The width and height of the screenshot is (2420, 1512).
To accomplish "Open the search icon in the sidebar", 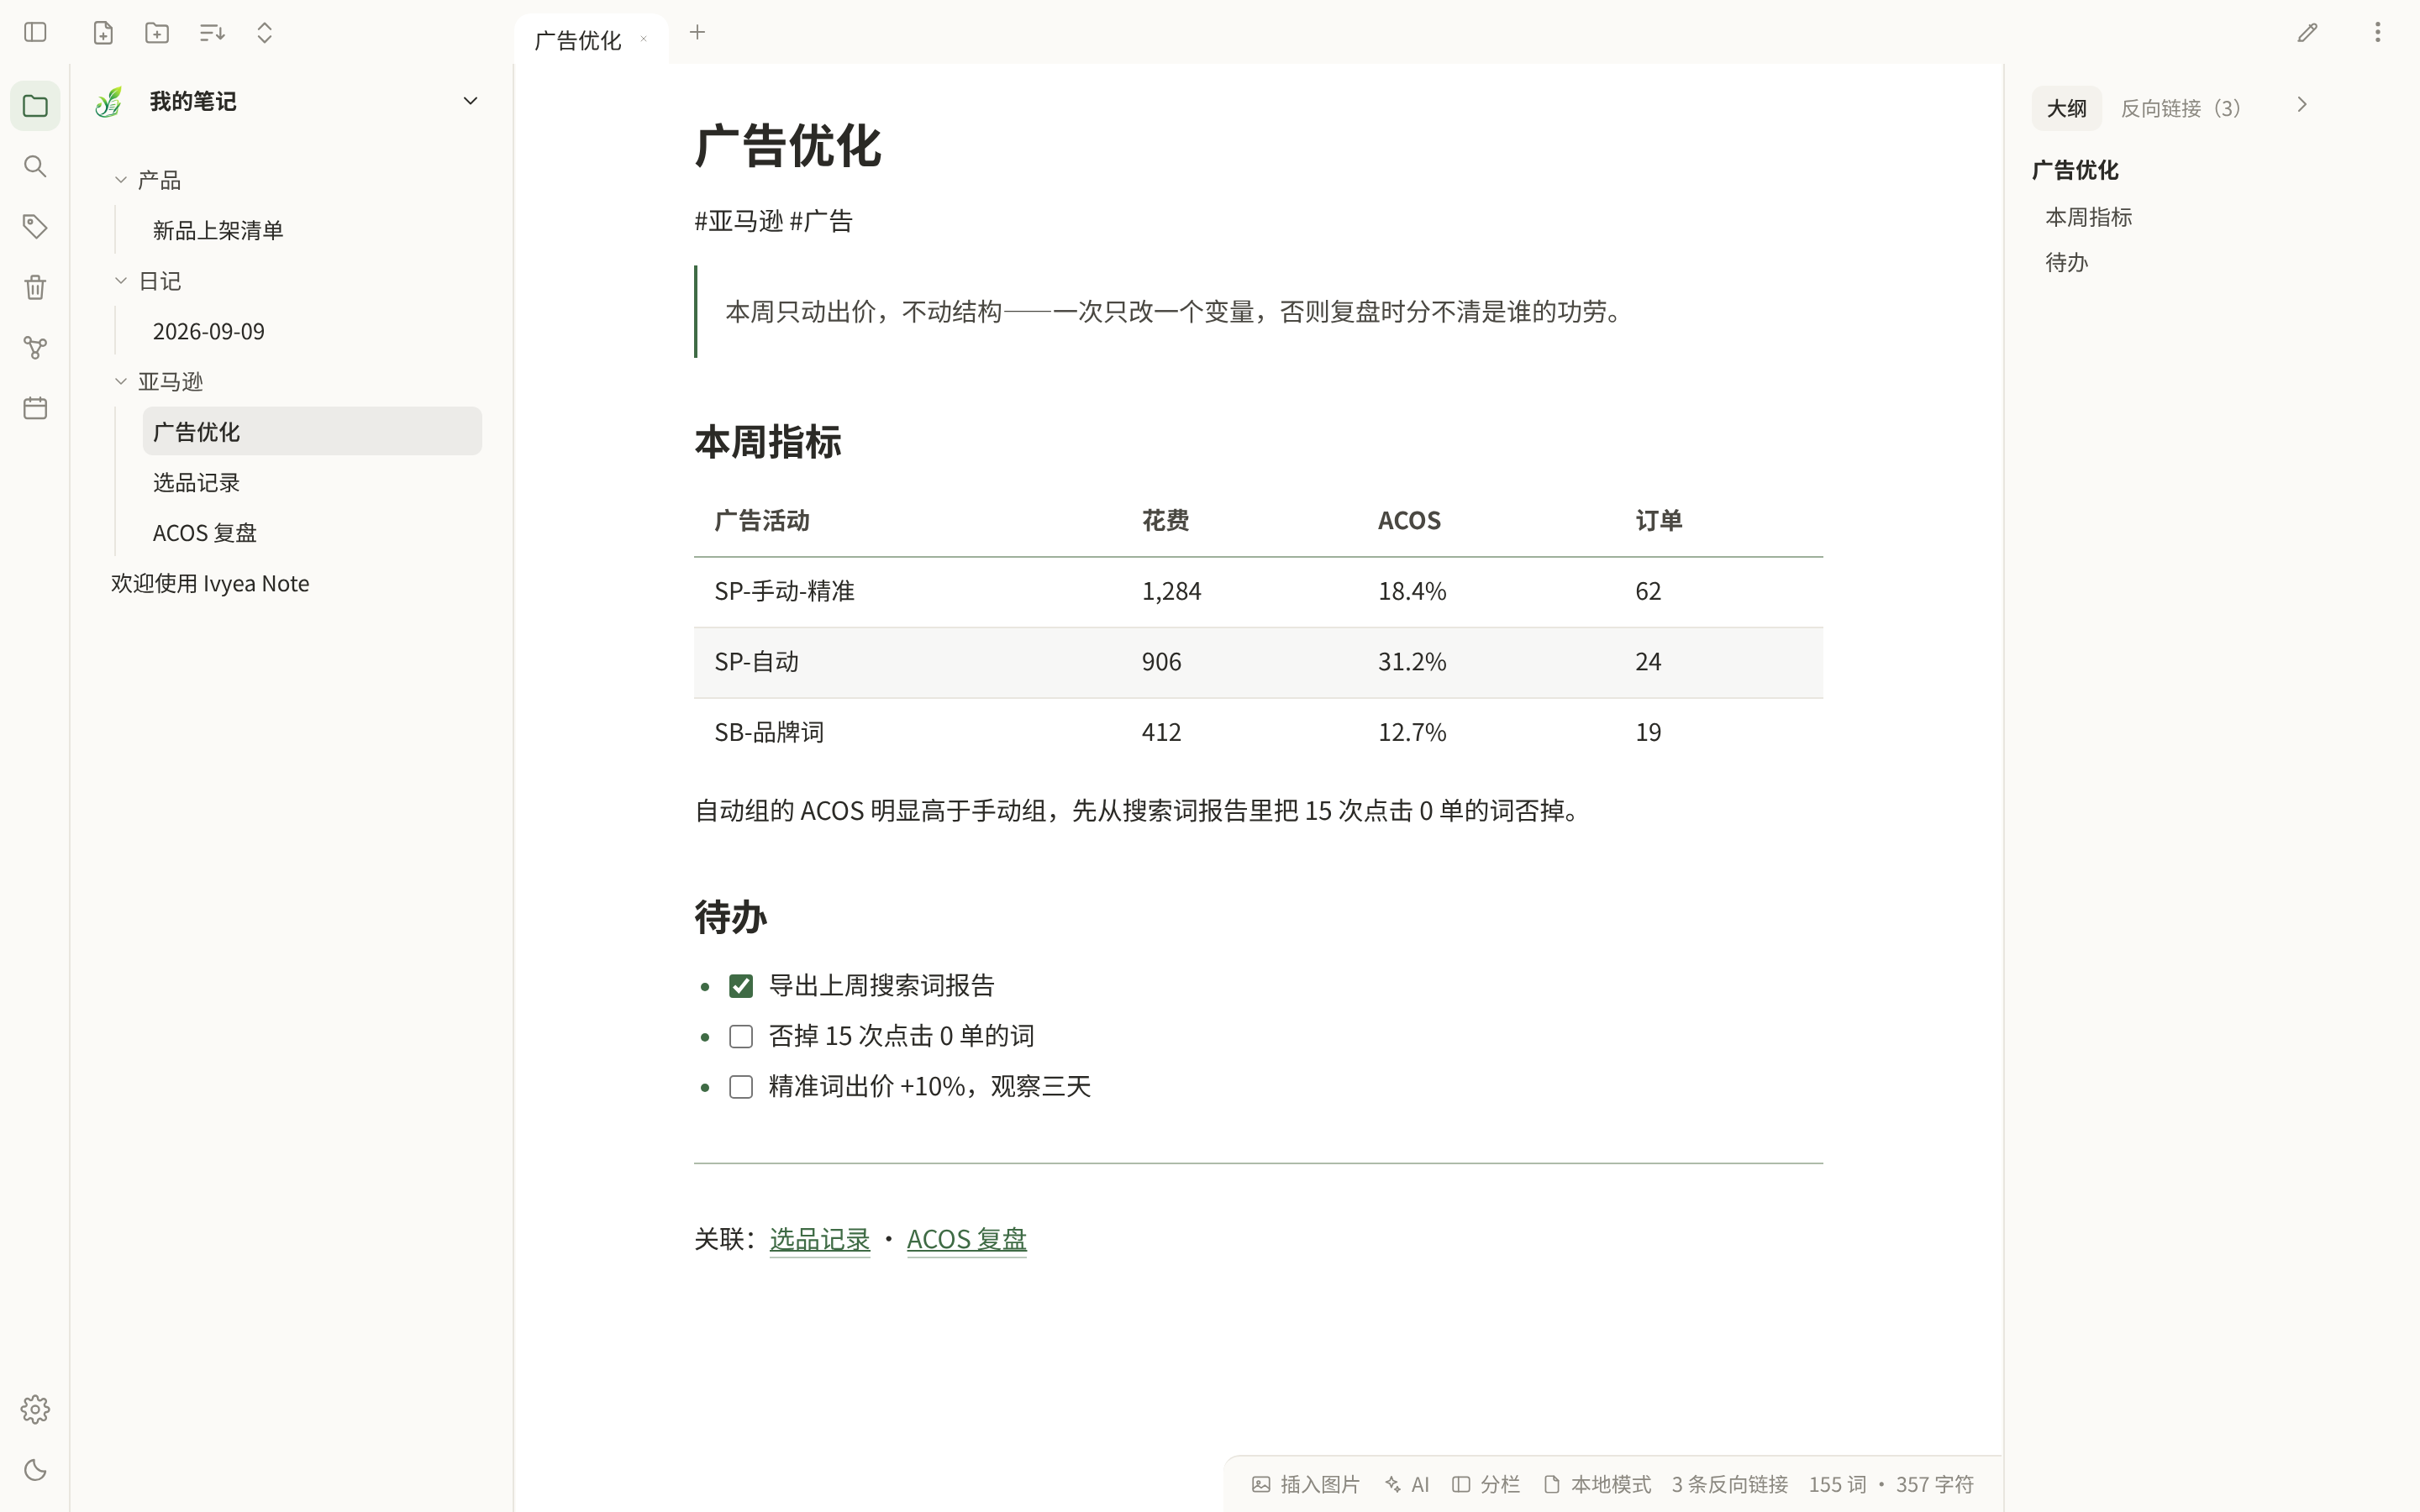I will click(35, 166).
